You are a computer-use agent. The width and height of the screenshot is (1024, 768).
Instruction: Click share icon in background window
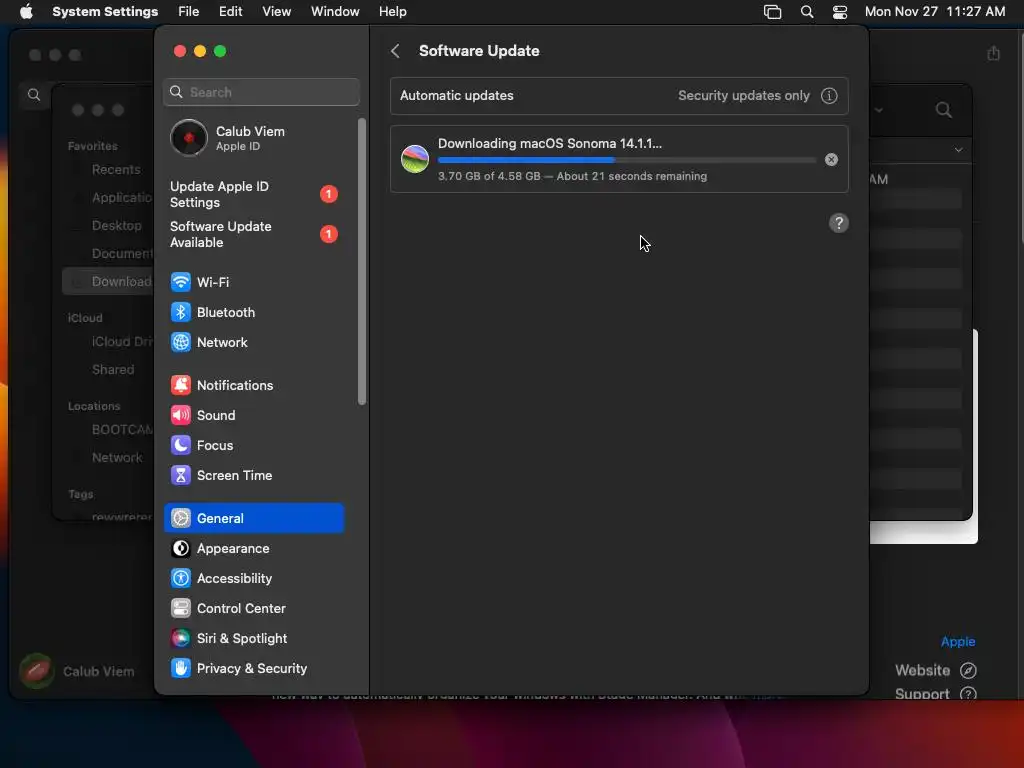click(x=993, y=53)
